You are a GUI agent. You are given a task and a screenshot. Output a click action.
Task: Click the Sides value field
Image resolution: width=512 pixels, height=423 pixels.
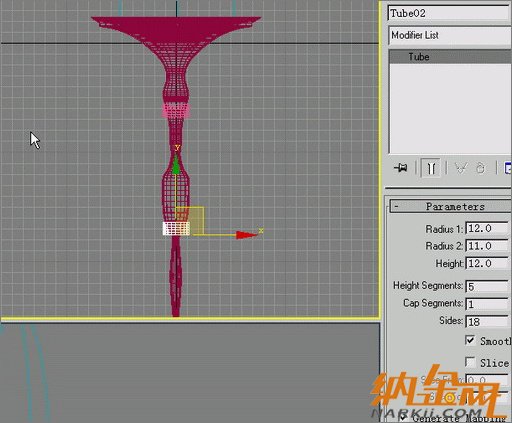coord(487,322)
